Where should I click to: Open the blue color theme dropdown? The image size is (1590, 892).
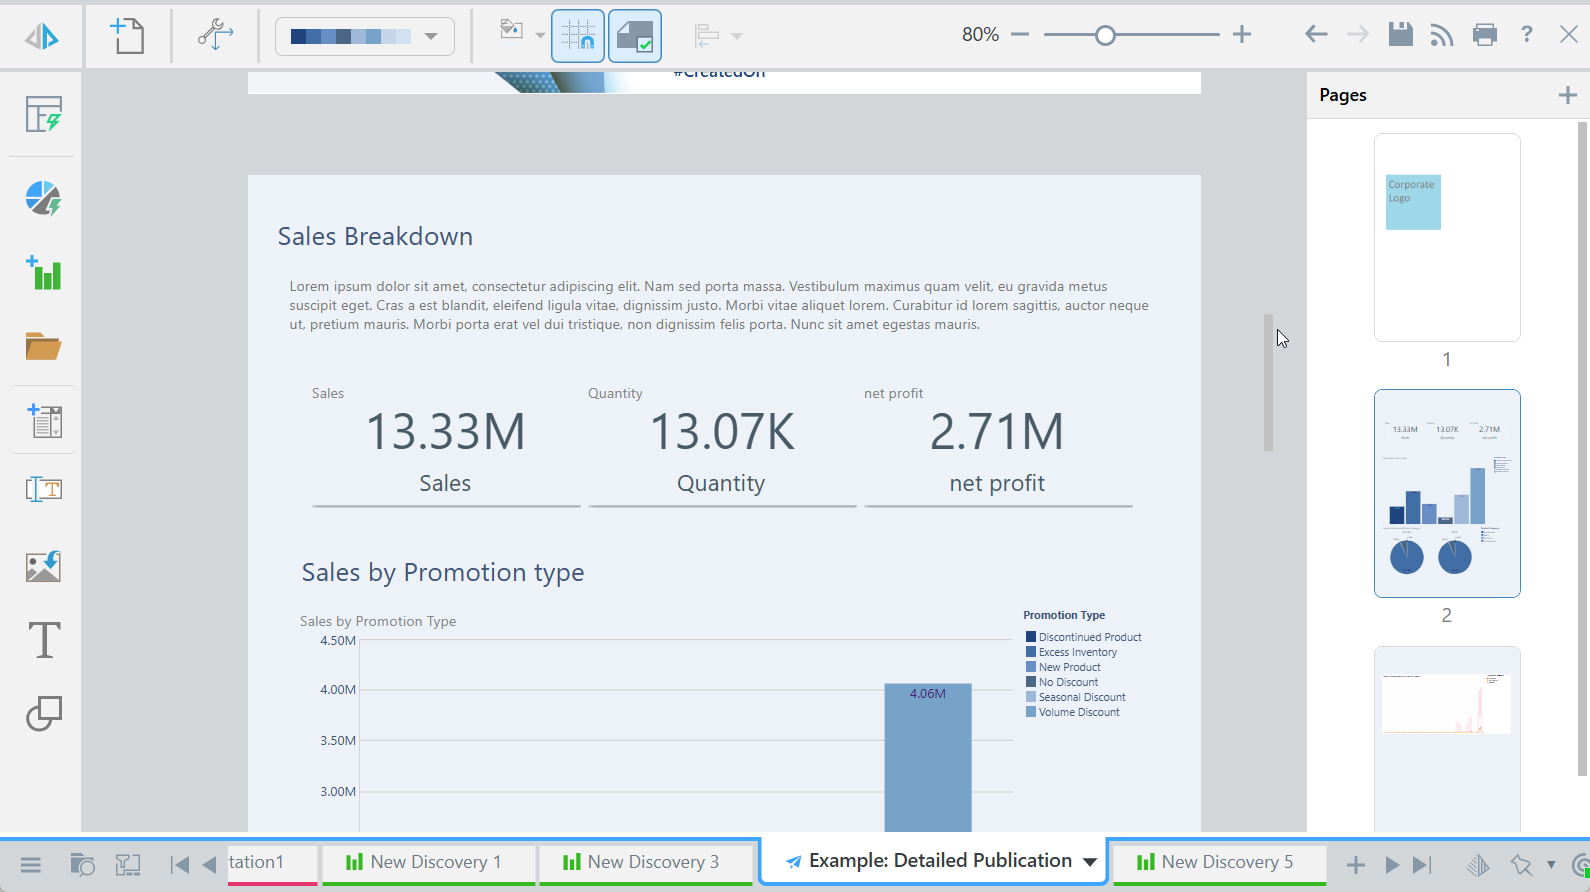coord(365,37)
